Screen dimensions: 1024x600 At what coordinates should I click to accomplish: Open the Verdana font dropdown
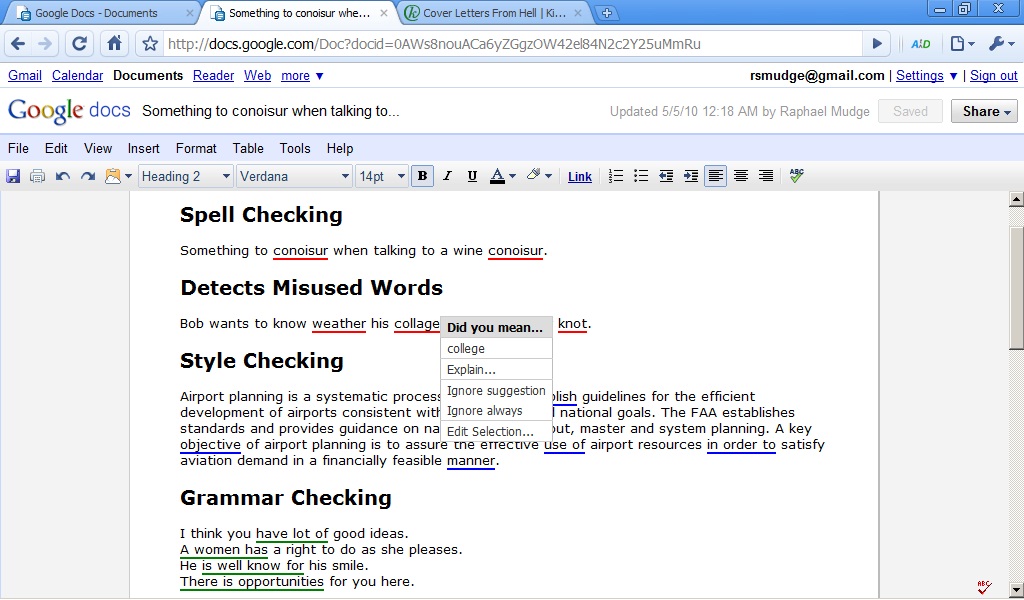point(294,176)
